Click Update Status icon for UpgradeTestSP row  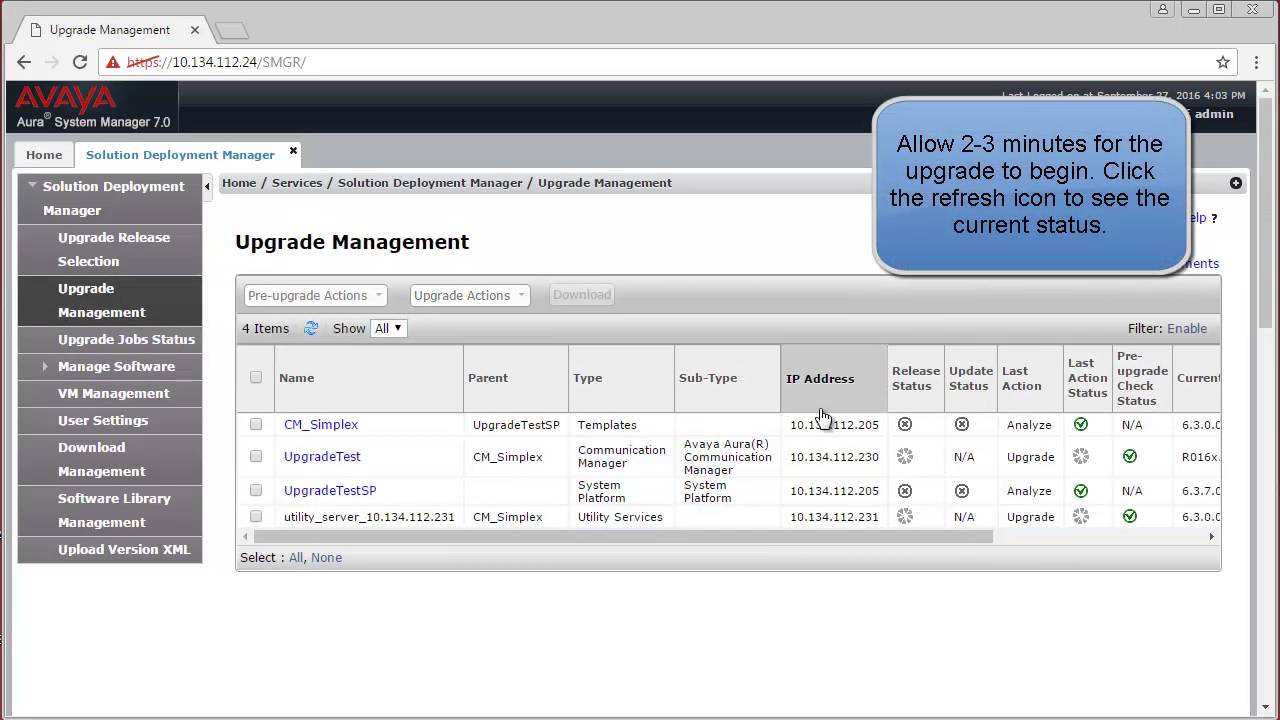click(962, 491)
